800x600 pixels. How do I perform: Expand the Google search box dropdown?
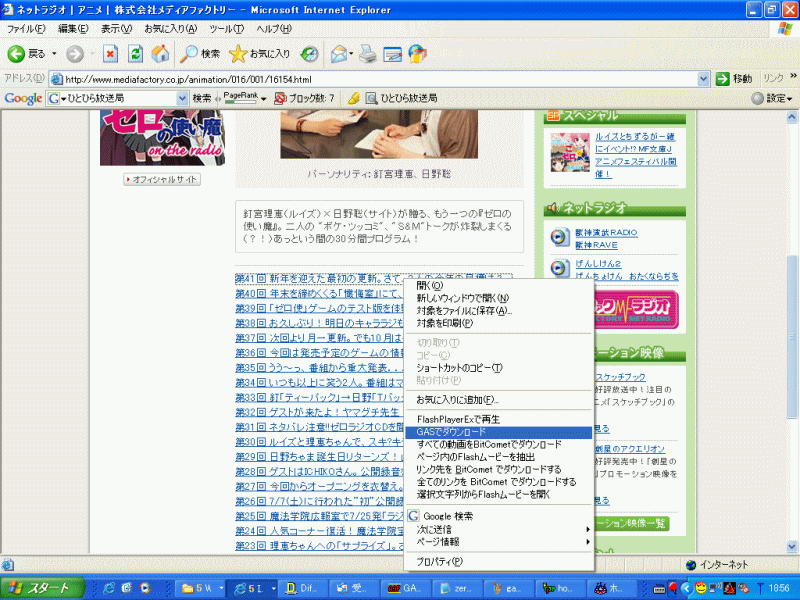point(182,98)
